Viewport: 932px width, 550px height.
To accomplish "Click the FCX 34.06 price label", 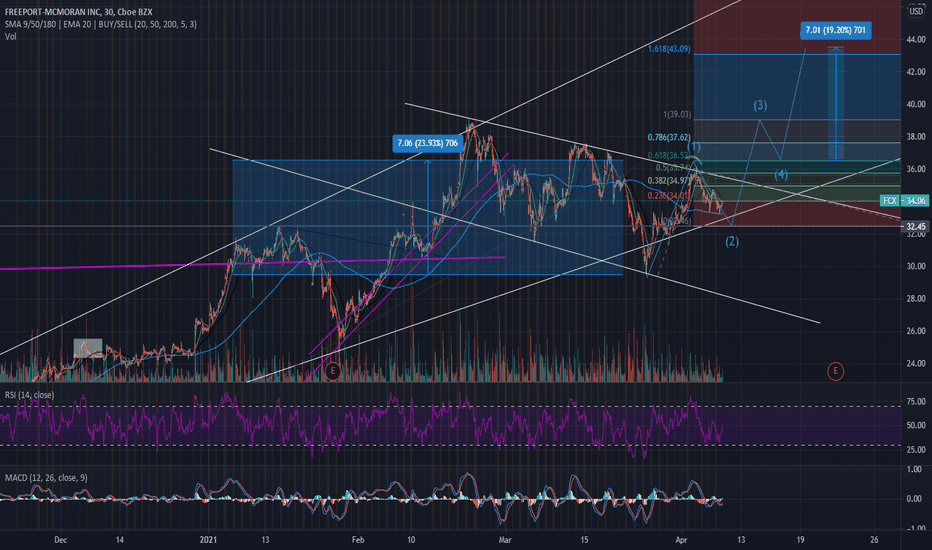I will [x=904, y=201].
